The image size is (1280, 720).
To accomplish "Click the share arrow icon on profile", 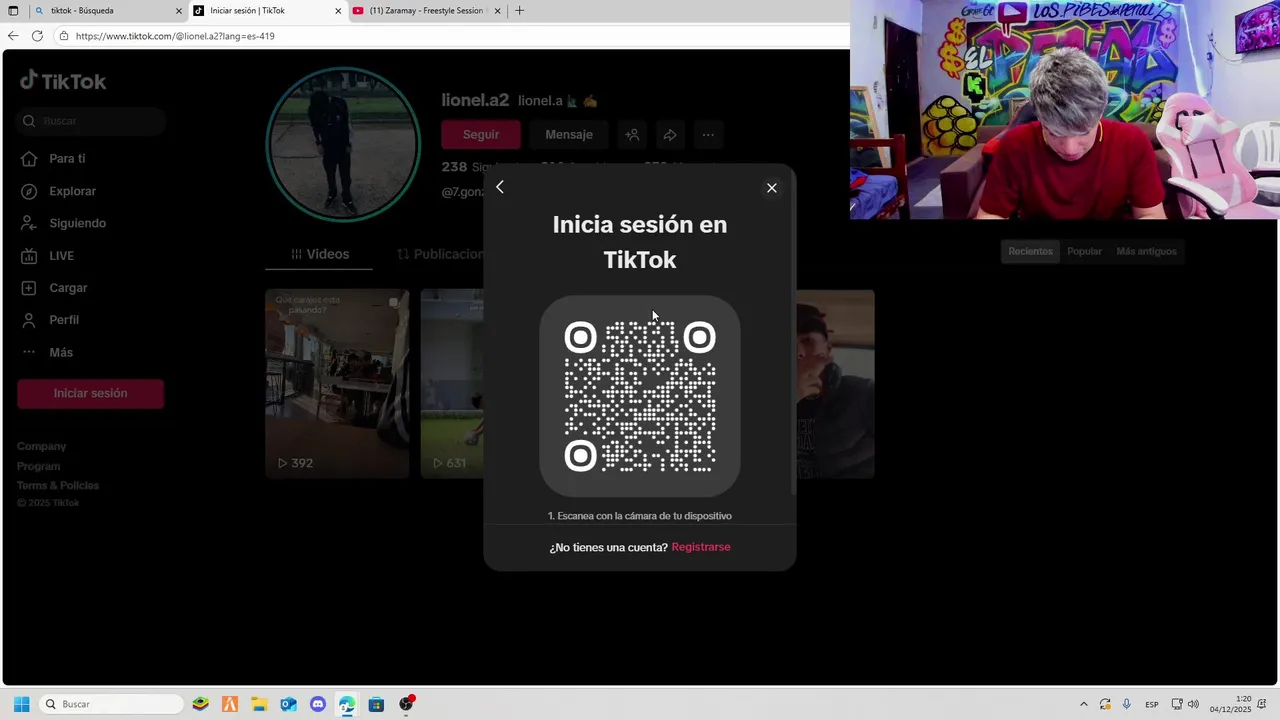I will tap(670, 134).
